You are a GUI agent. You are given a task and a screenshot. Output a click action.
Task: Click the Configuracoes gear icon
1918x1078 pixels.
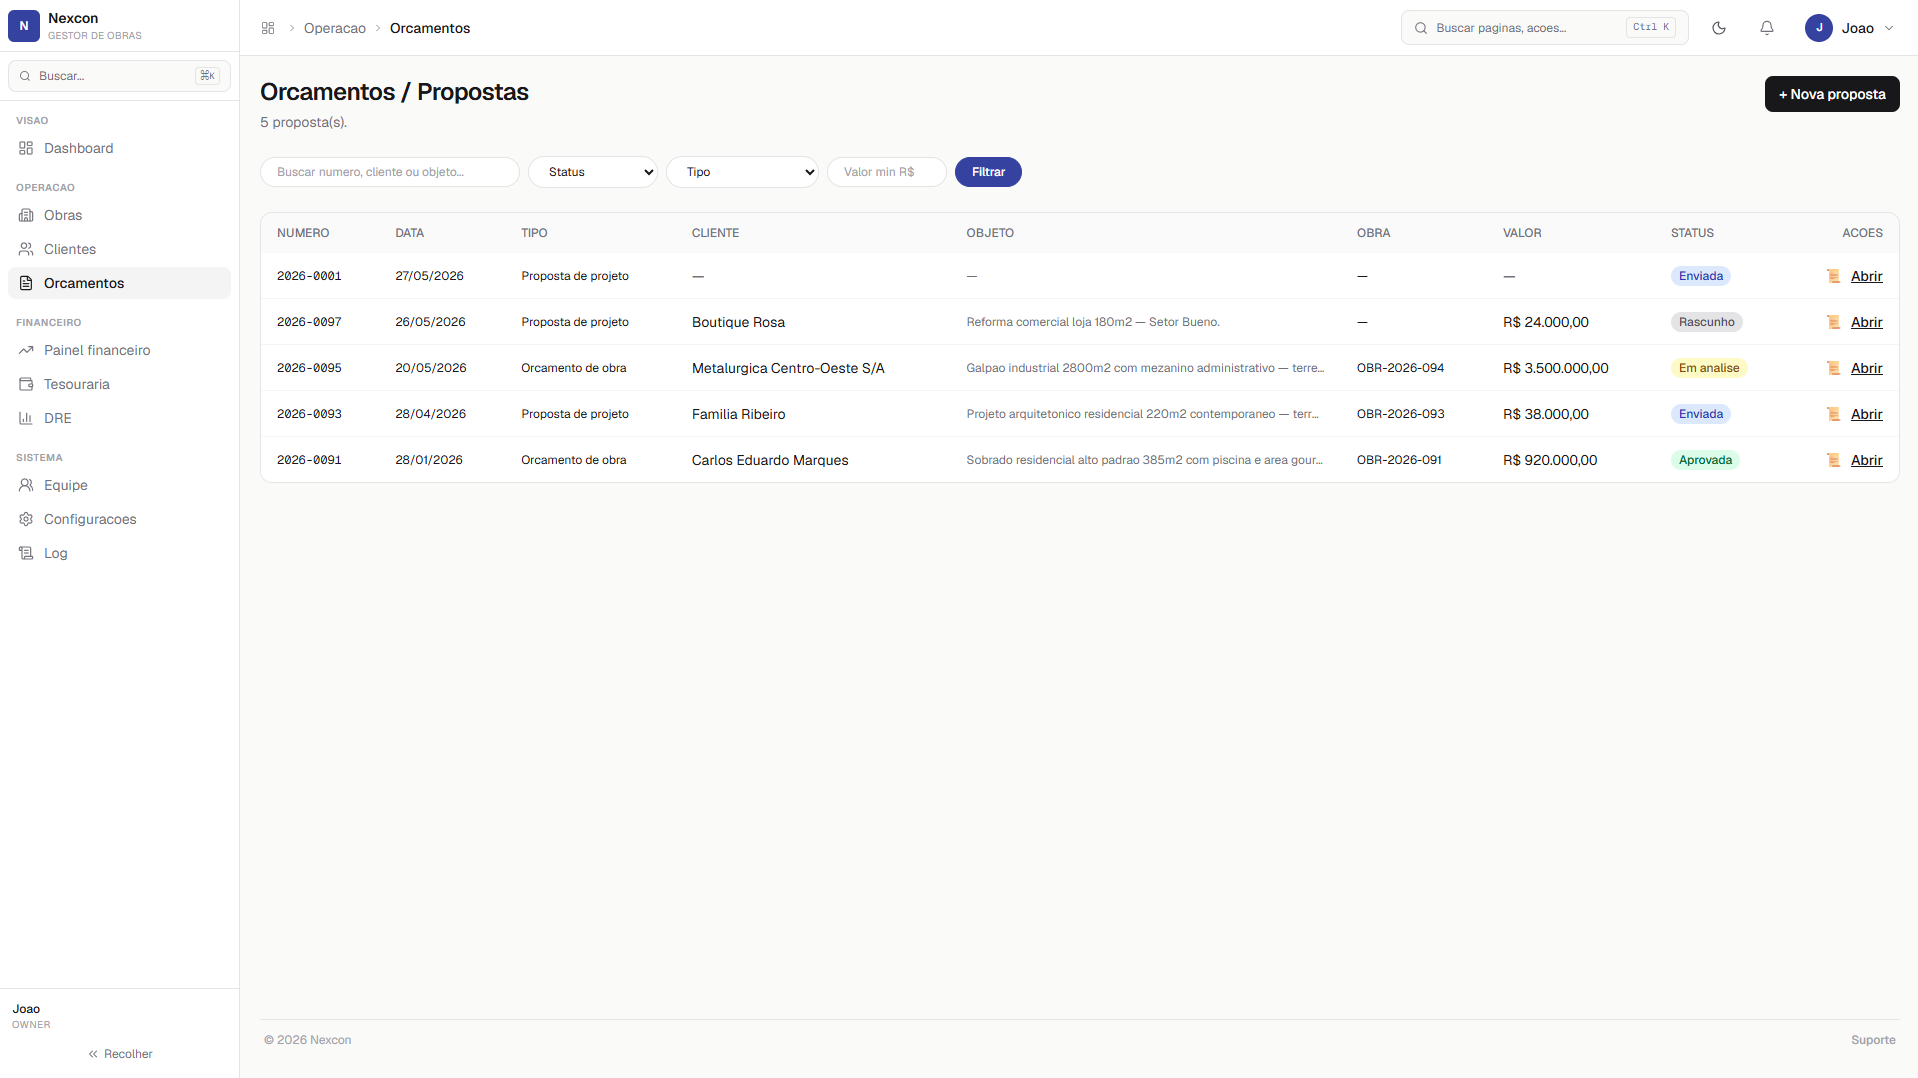point(26,519)
